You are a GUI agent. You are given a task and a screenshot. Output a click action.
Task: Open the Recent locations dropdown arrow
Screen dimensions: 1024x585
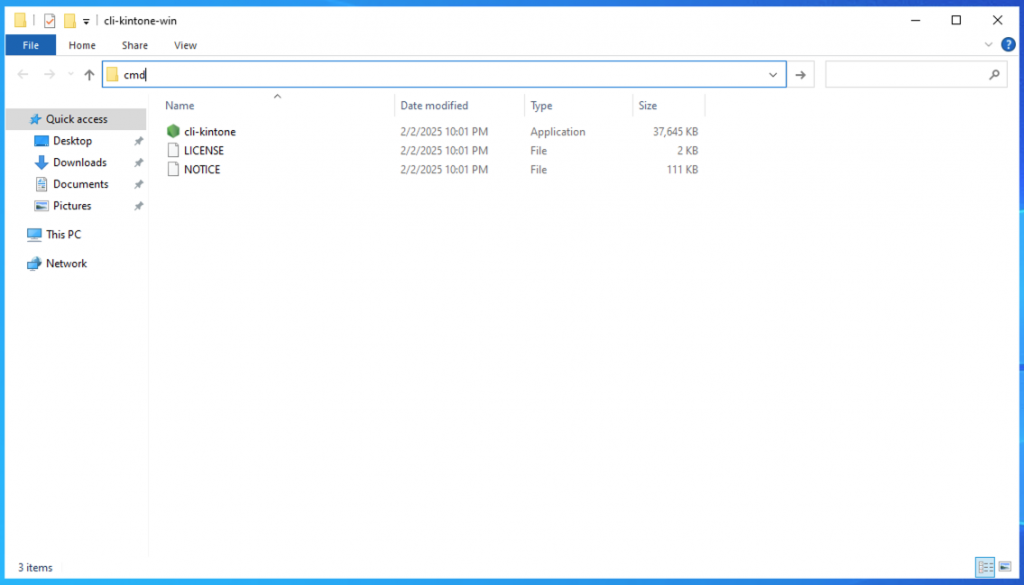point(71,75)
